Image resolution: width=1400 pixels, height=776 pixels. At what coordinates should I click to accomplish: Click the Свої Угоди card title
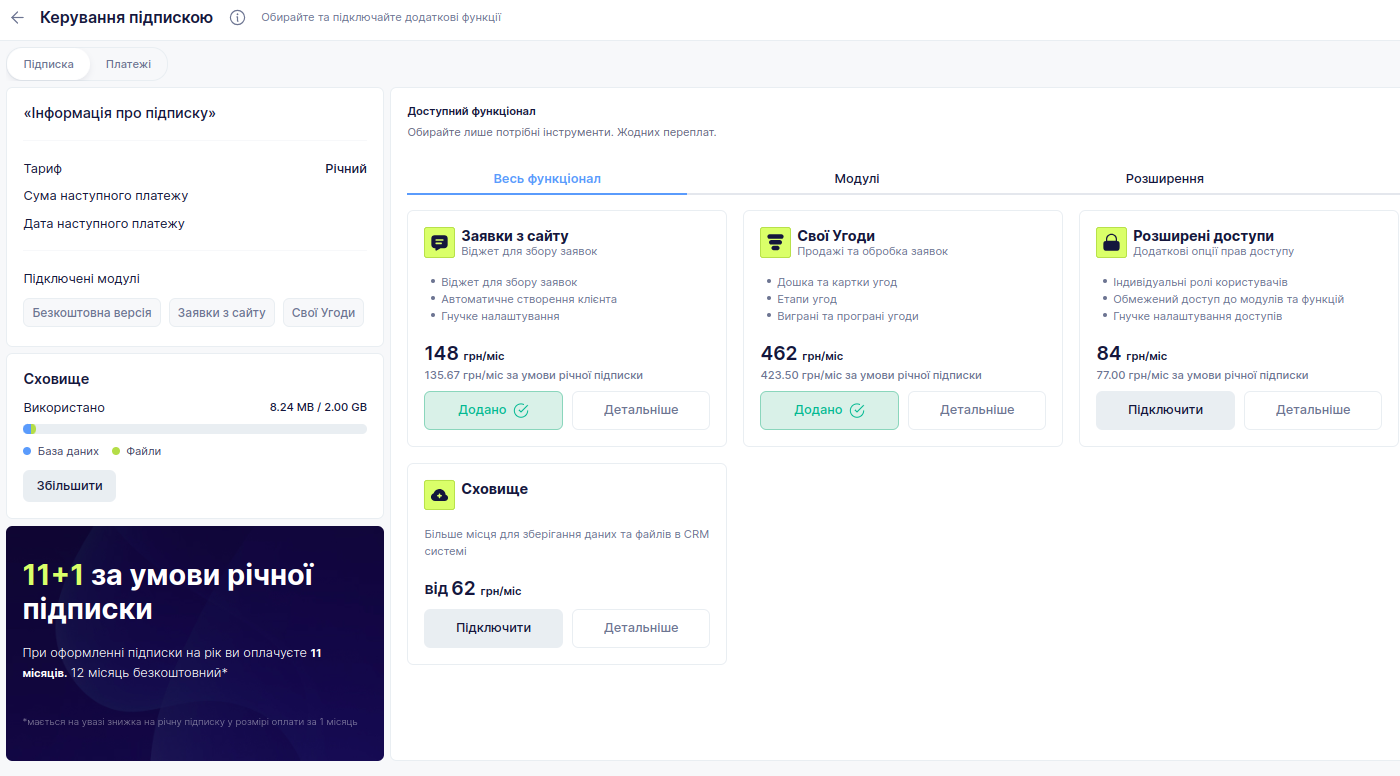[x=836, y=236]
